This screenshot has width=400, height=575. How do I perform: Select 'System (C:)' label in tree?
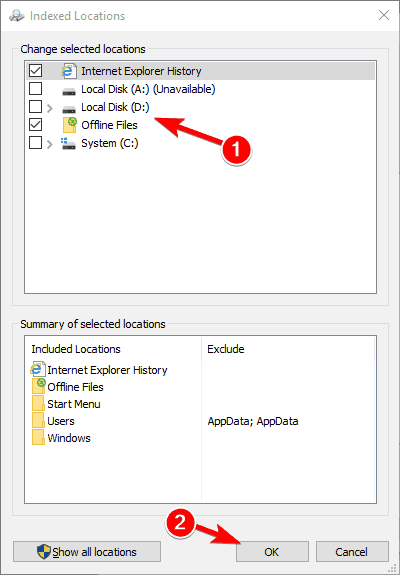point(110,143)
